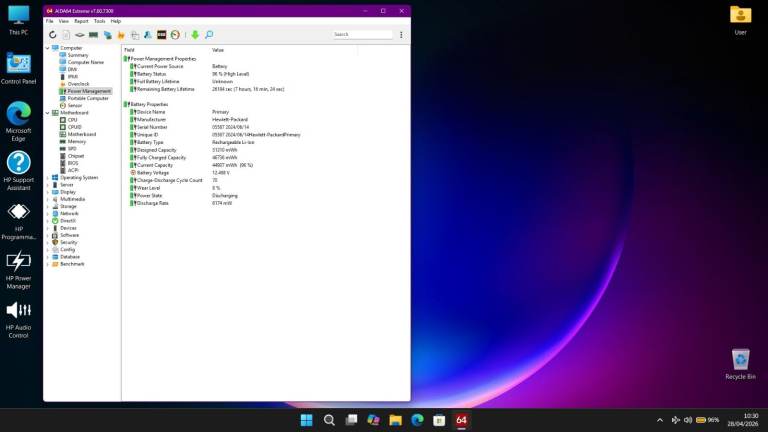Open the Recycle Bin desktop icon
Image resolution: width=768 pixels, height=432 pixels.
741,364
